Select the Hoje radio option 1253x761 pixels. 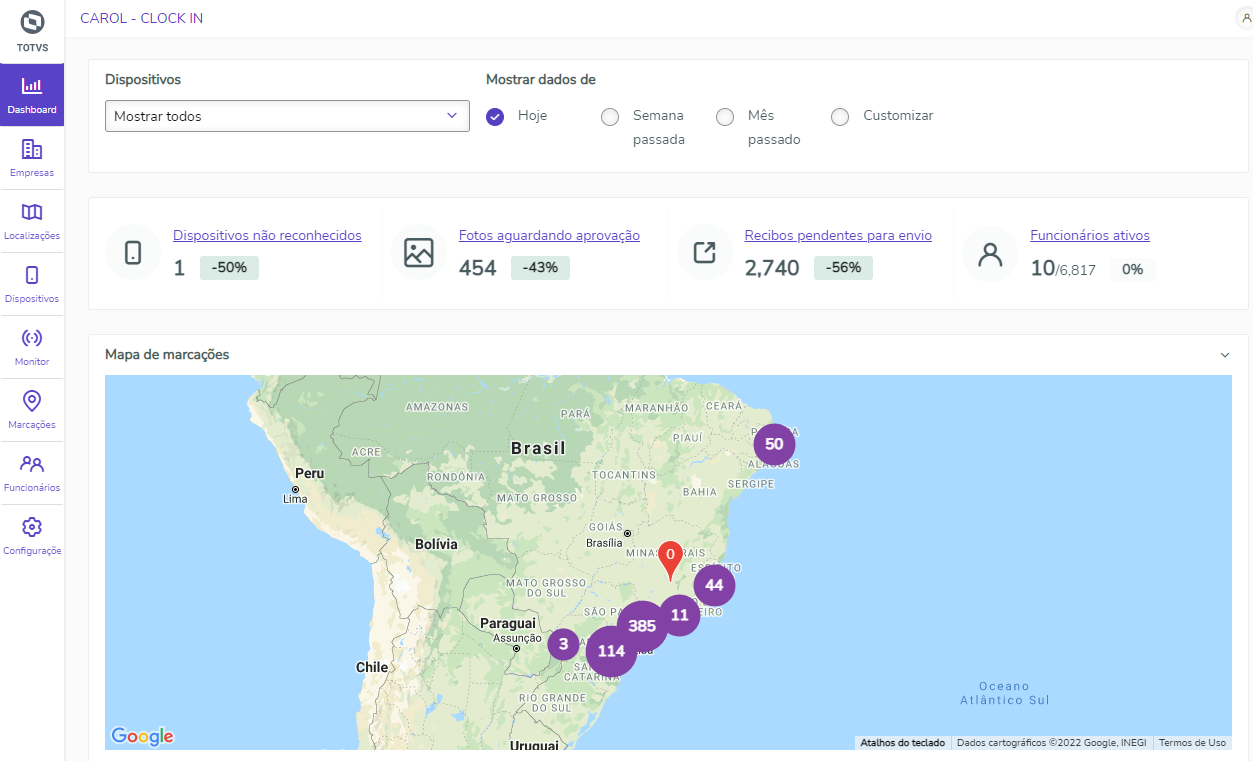click(495, 117)
